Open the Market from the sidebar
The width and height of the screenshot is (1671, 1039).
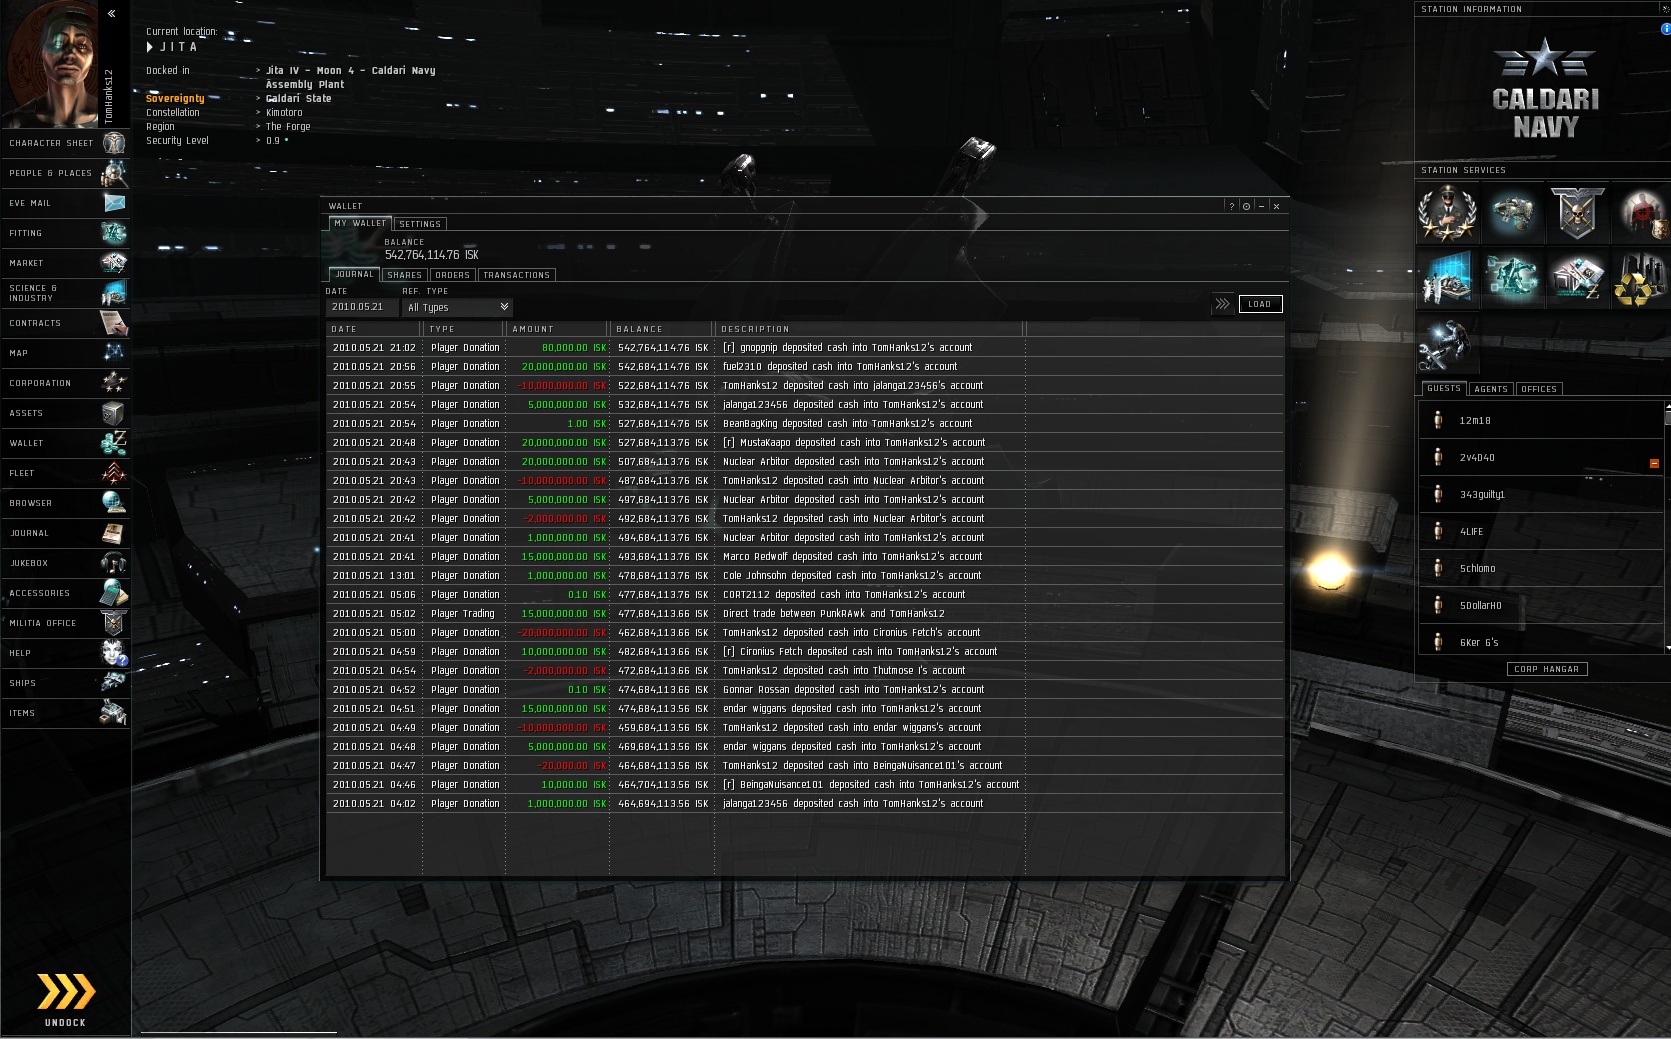tap(65, 263)
